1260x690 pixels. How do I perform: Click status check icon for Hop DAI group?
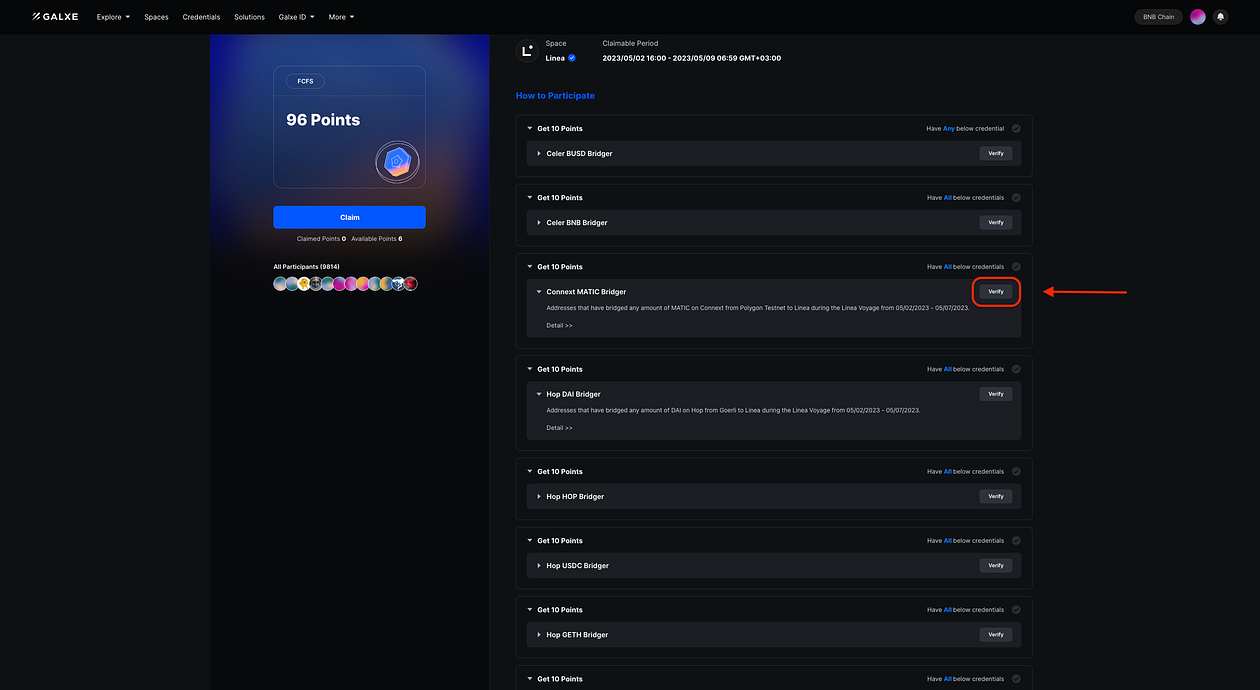click(x=1016, y=369)
